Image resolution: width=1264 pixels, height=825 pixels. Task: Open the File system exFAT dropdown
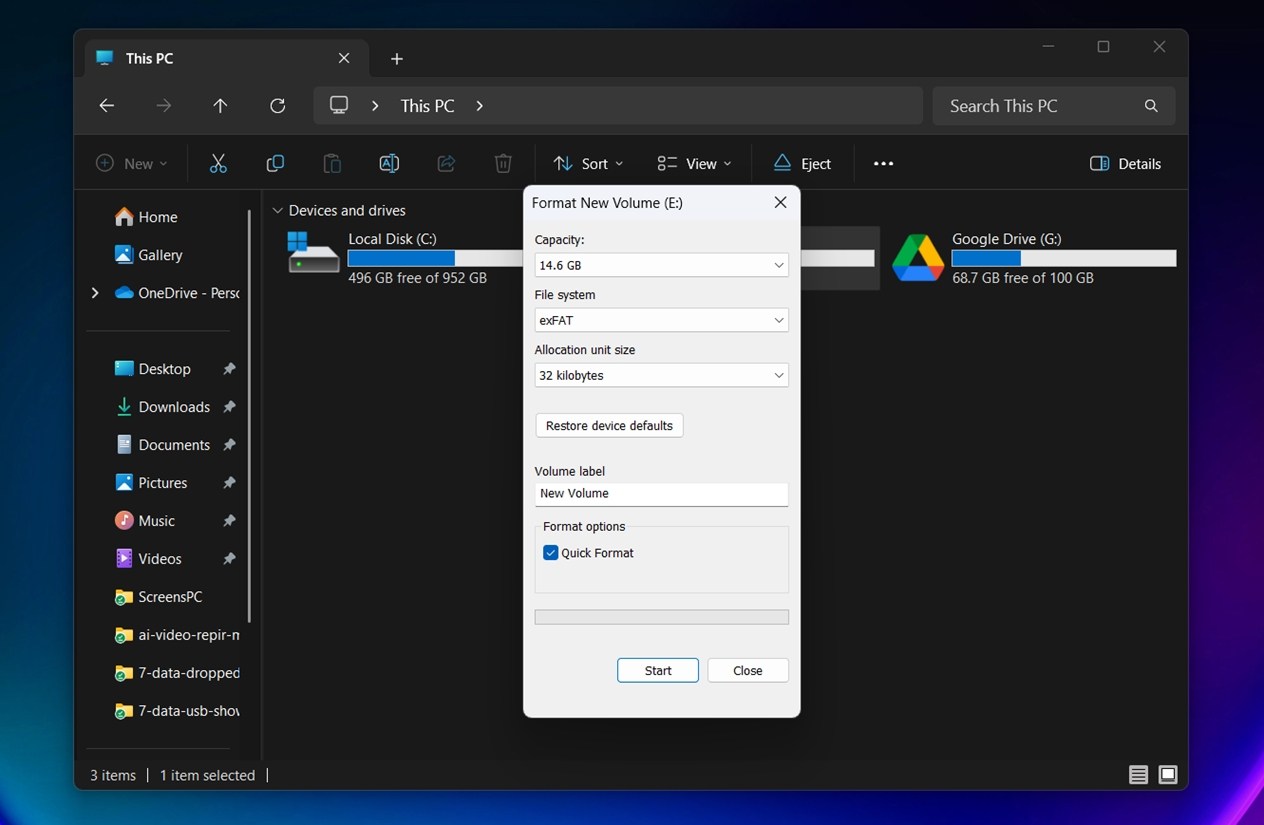click(x=661, y=321)
